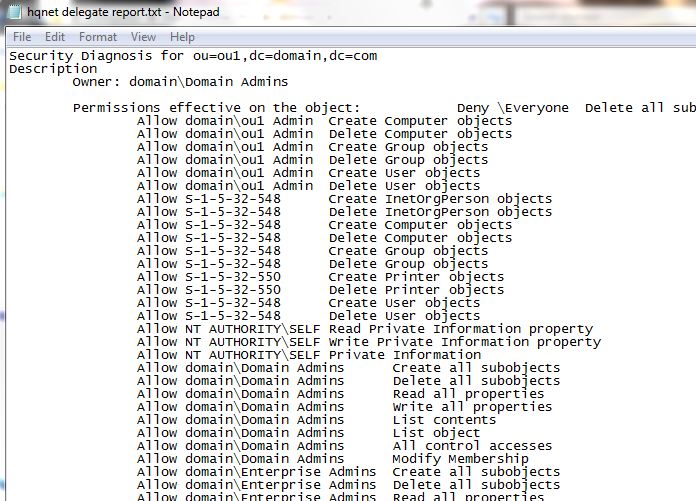Click the Notepad icon in the title bar
Image resolution: width=696 pixels, height=501 pixels.
coord(15,12)
